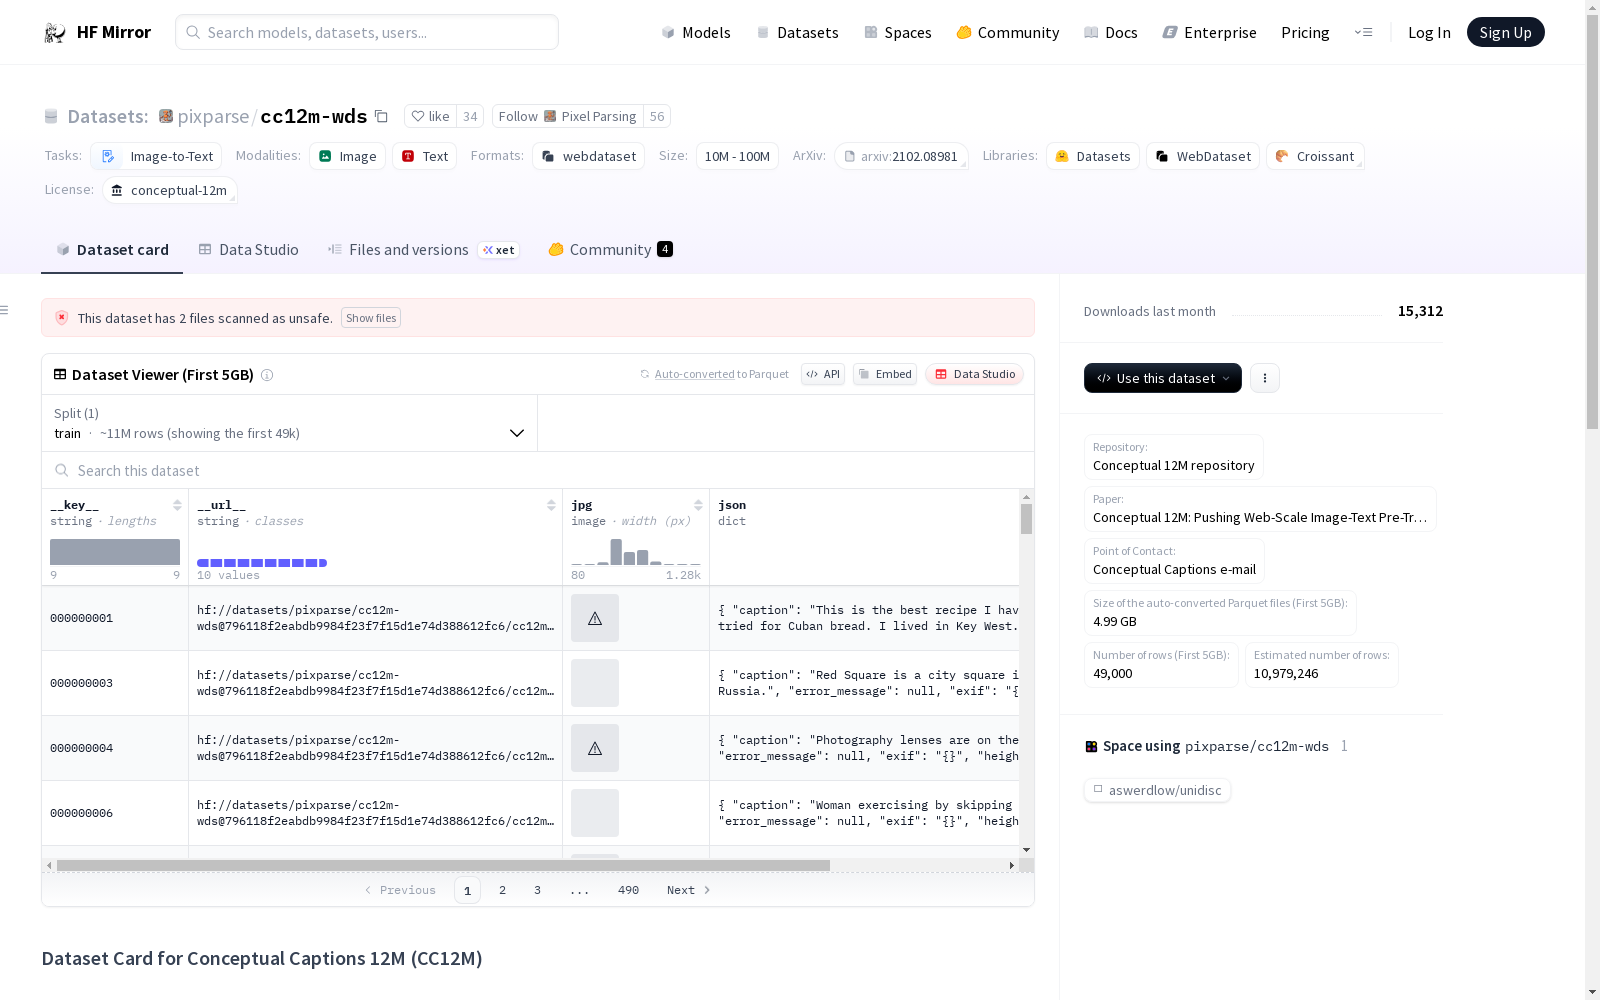
Task: Go to Models in the top navigation
Action: (696, 33)
